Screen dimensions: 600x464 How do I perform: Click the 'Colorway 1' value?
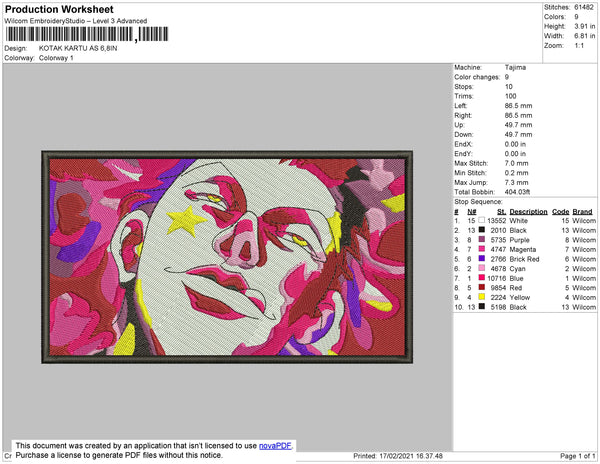coord(56,58)
